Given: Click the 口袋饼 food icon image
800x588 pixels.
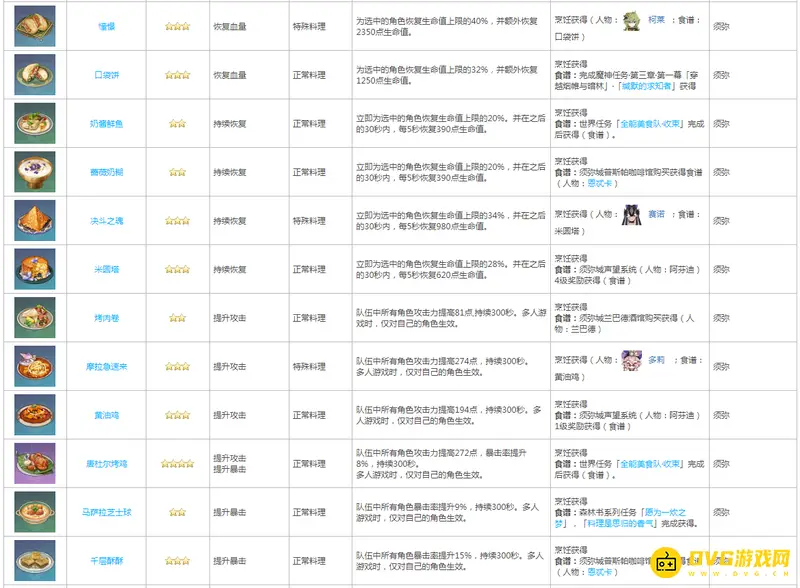Looking at the screenshot, I should tap(35, 74).
